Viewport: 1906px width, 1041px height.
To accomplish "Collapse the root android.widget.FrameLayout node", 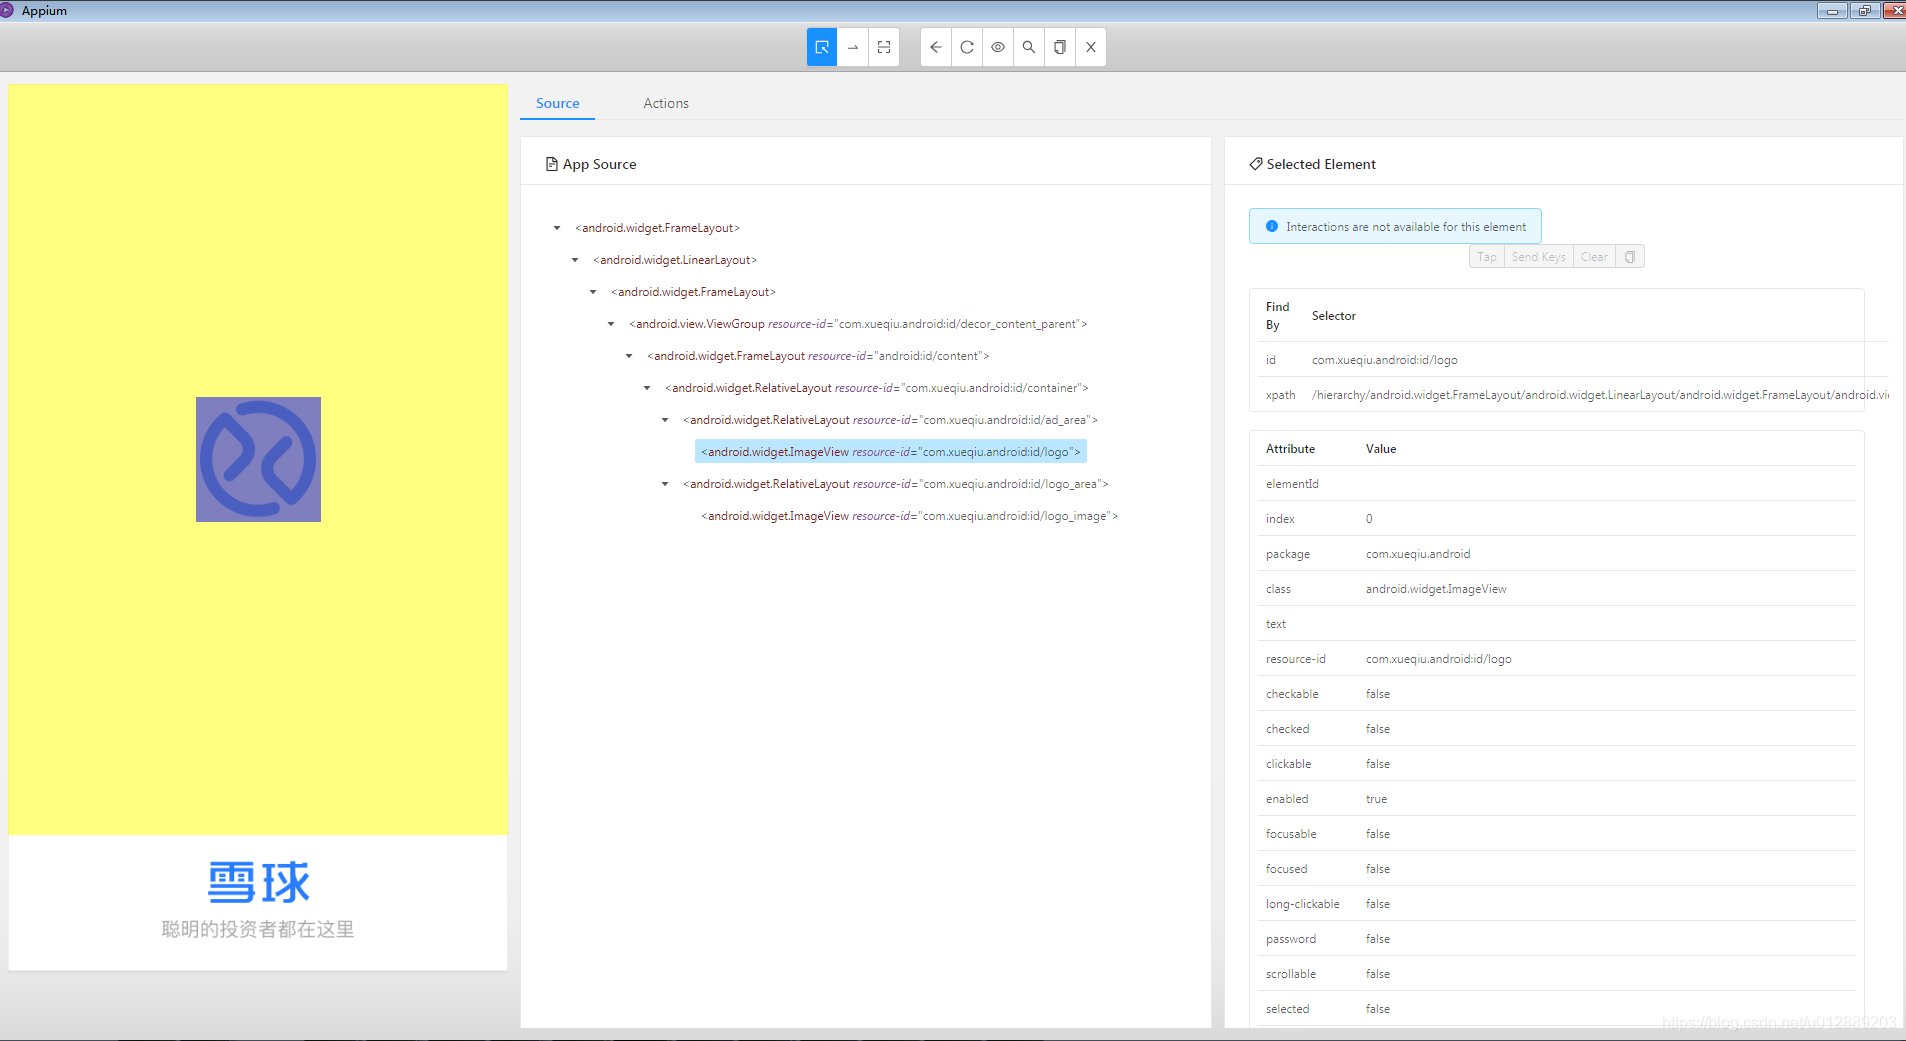I will coord(557,228).
